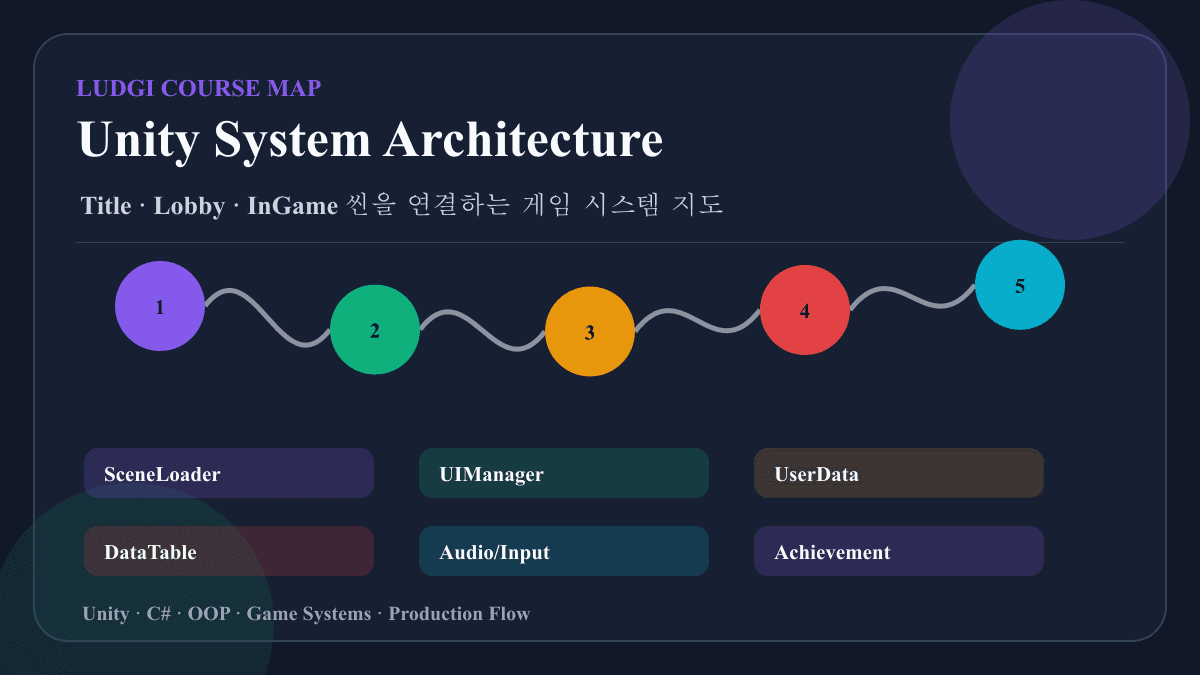Click wavy connector between circles 3 and 4

(698, 320)
